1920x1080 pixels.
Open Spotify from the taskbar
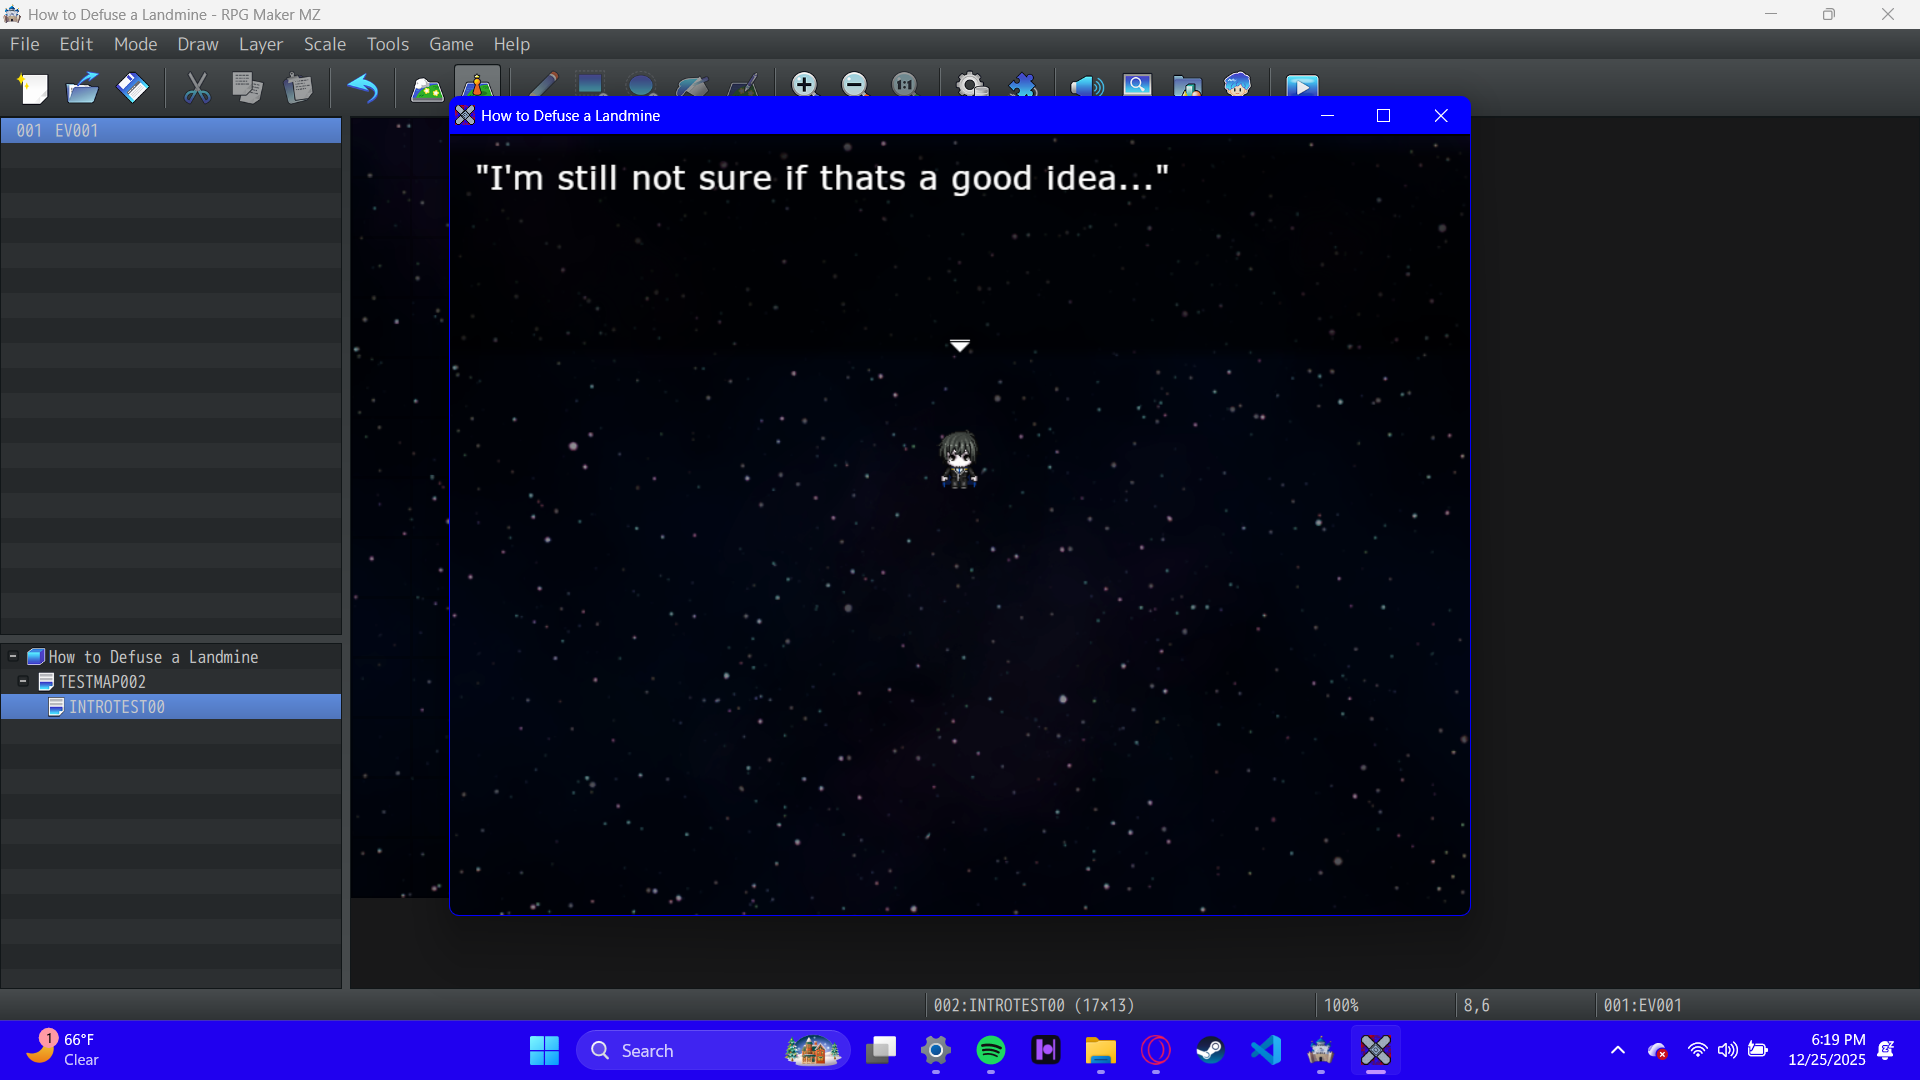(x=990, y=1050)
